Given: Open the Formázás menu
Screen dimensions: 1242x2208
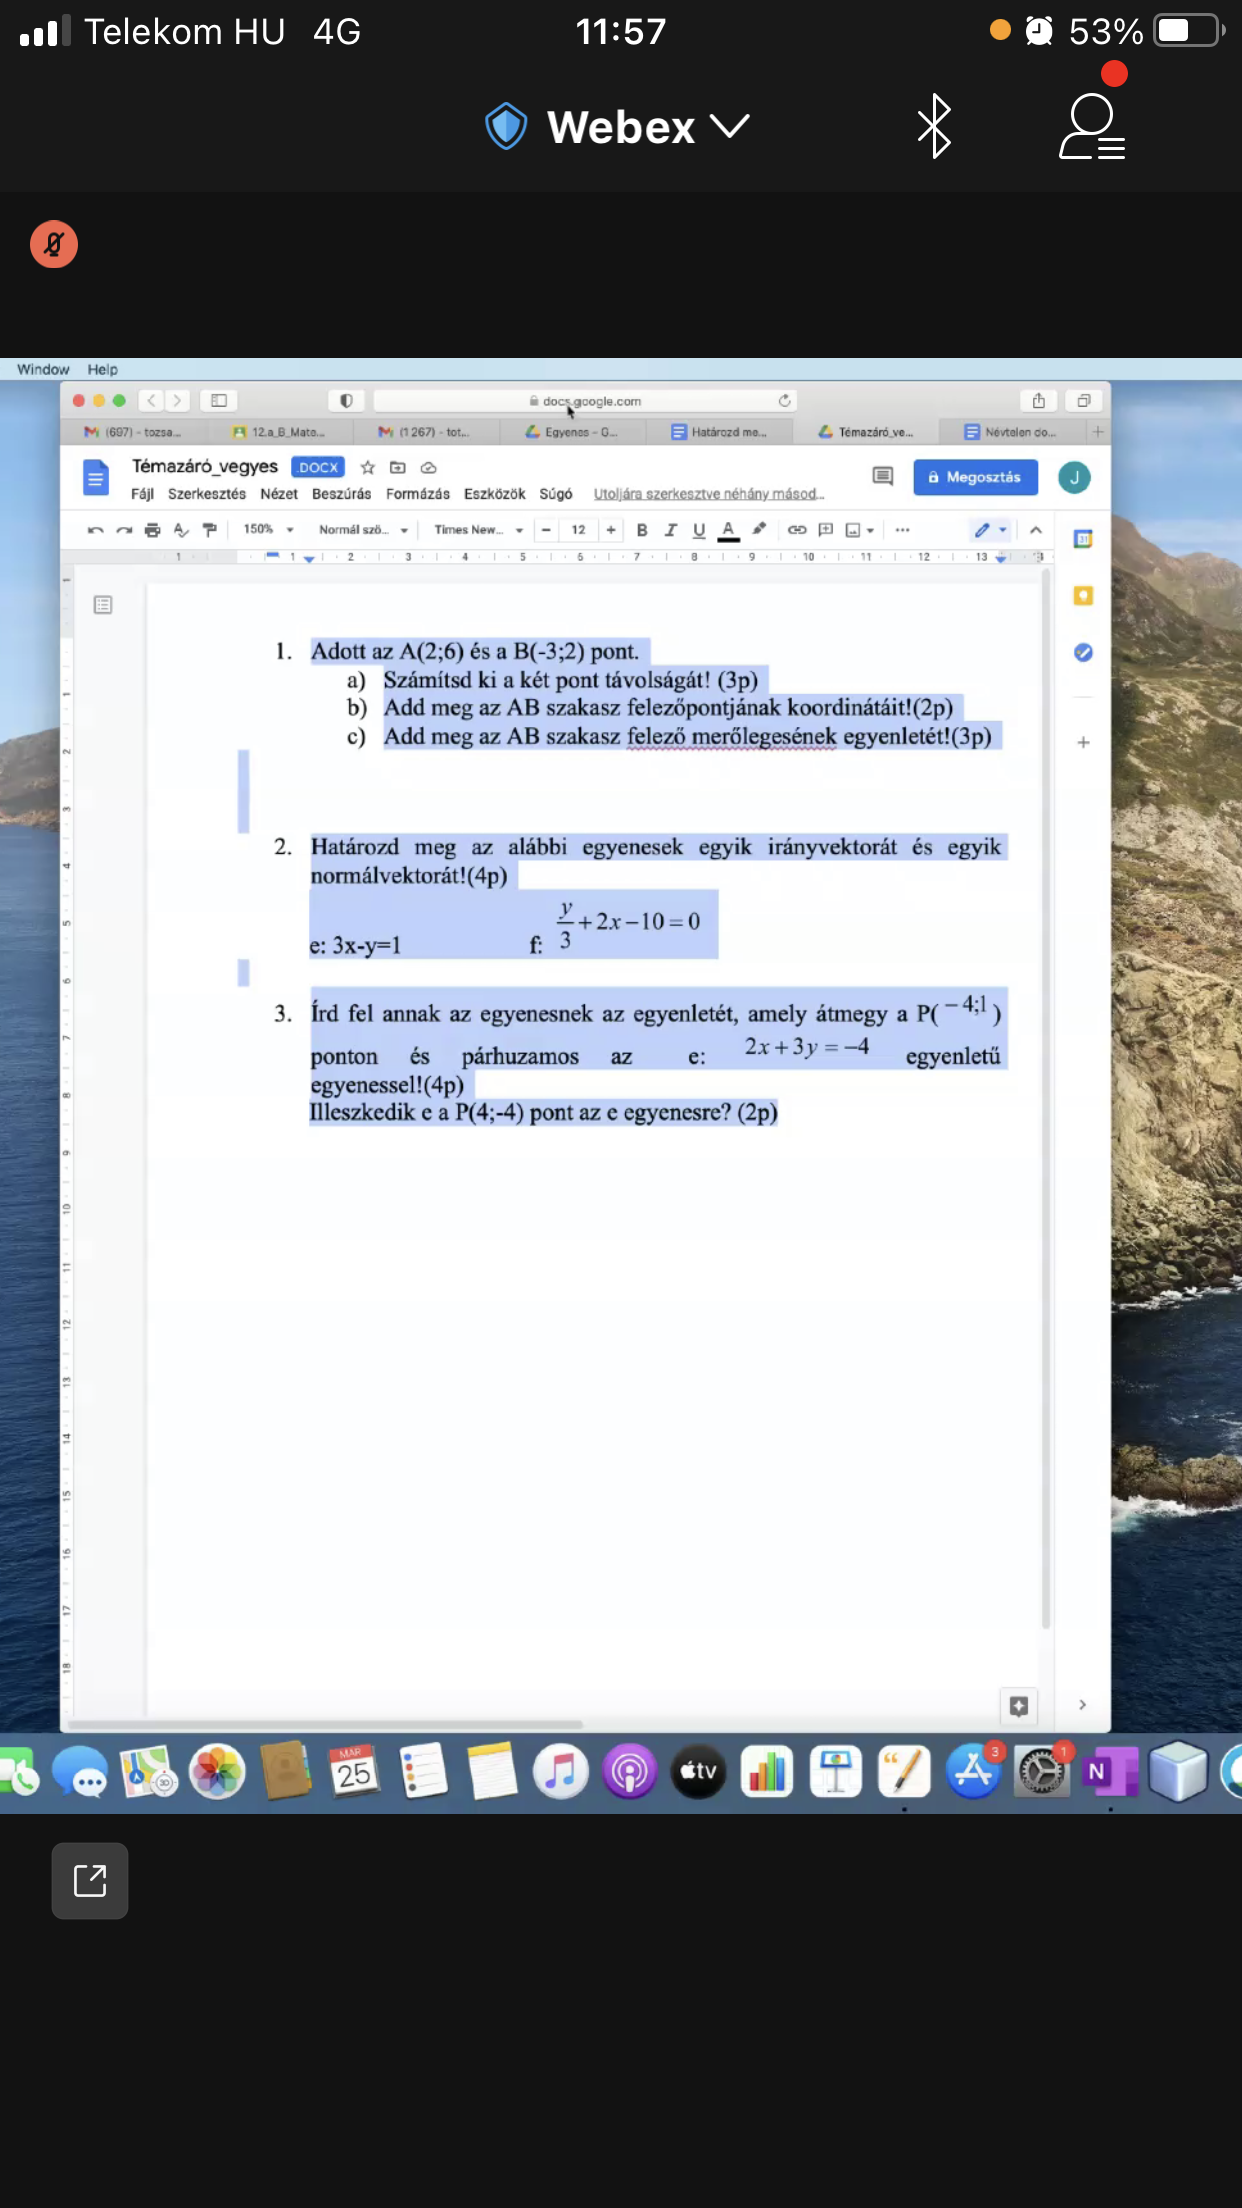Looking at the screenshot, I should click(417, 494).
